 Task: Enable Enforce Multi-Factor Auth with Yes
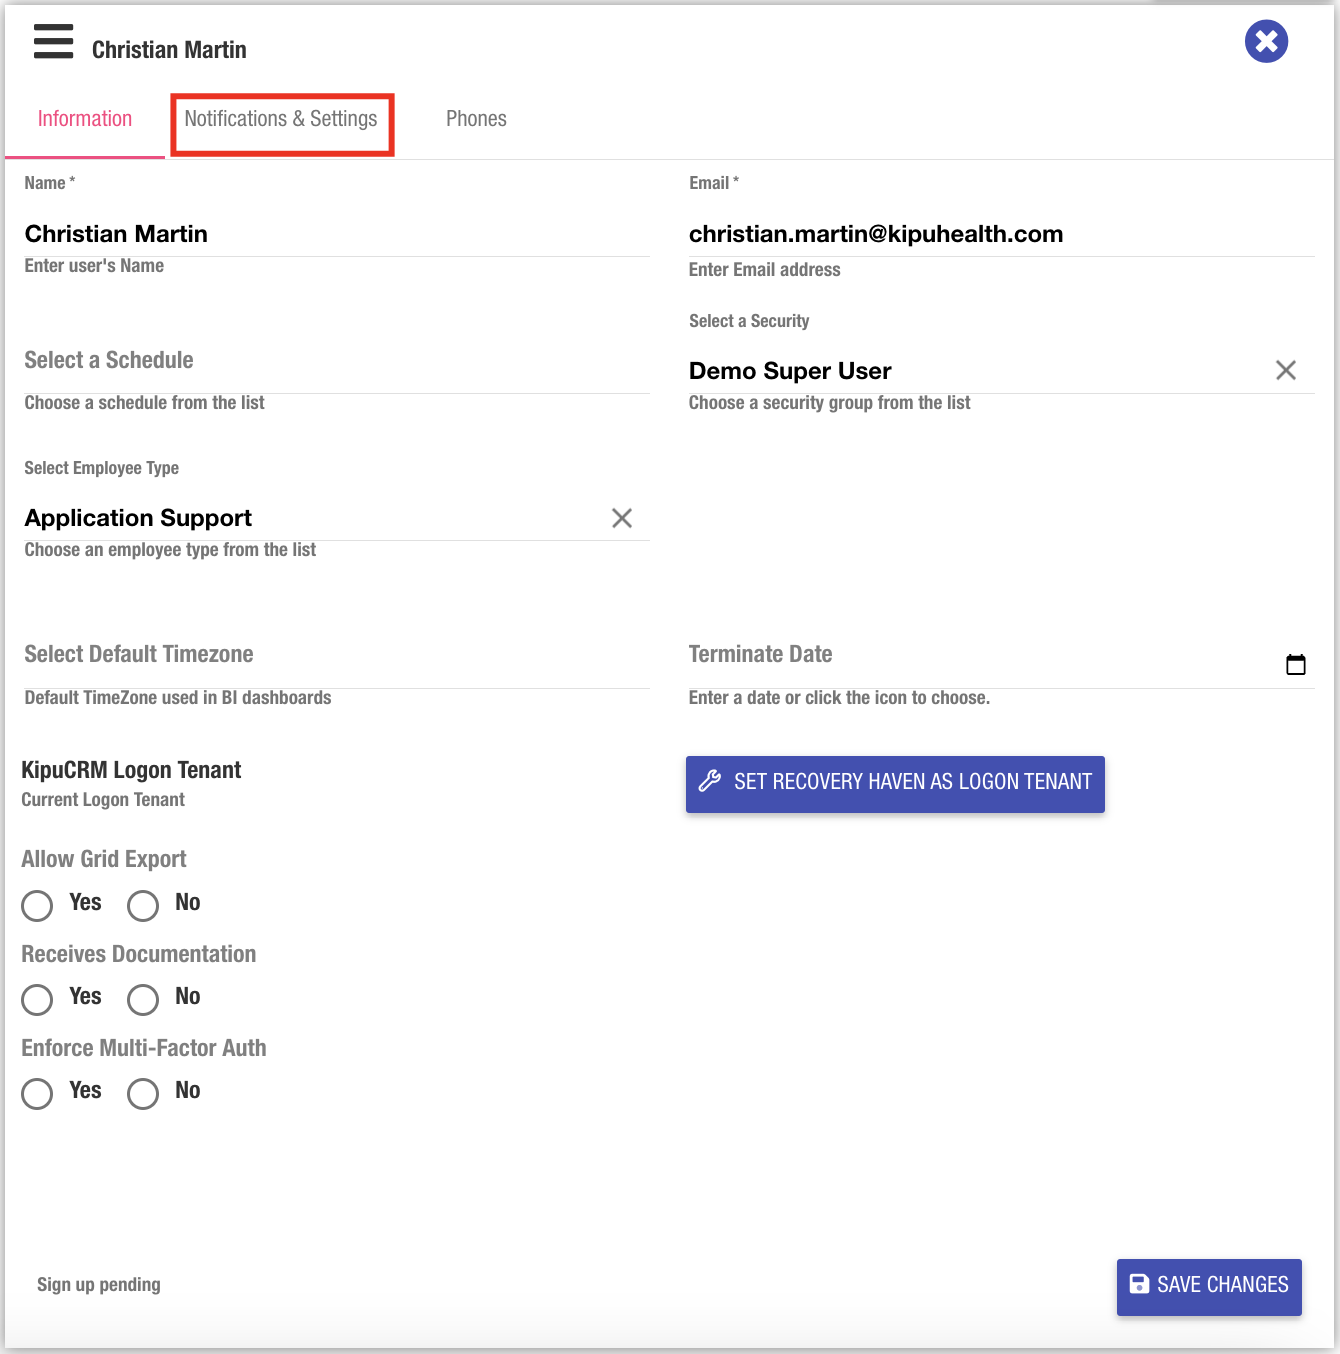pyautogui.click(x=38, y=1093)
